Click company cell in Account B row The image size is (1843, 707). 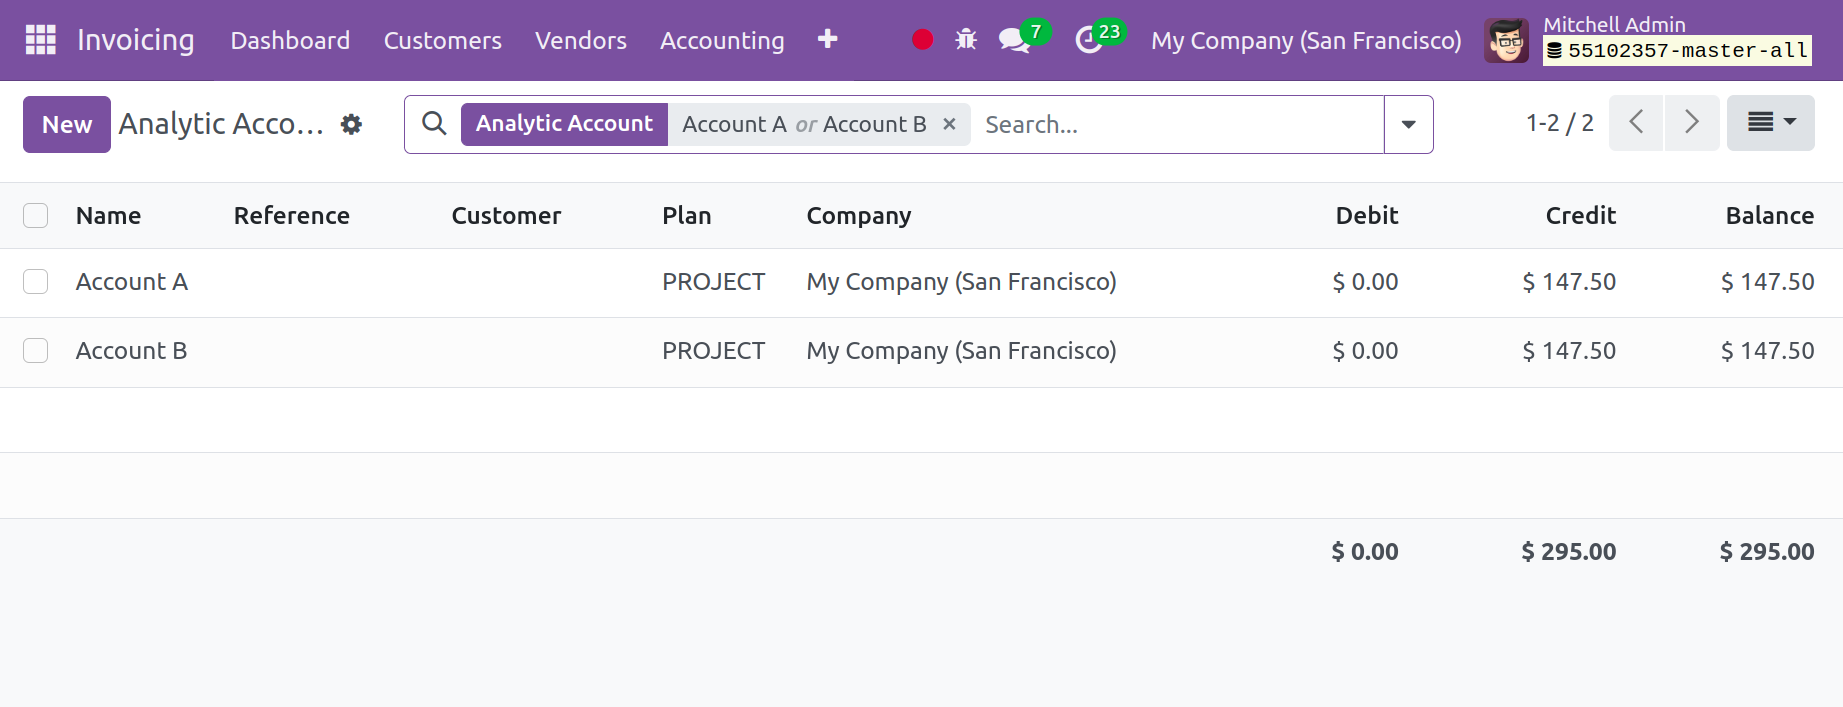click(x=962, y=351)
